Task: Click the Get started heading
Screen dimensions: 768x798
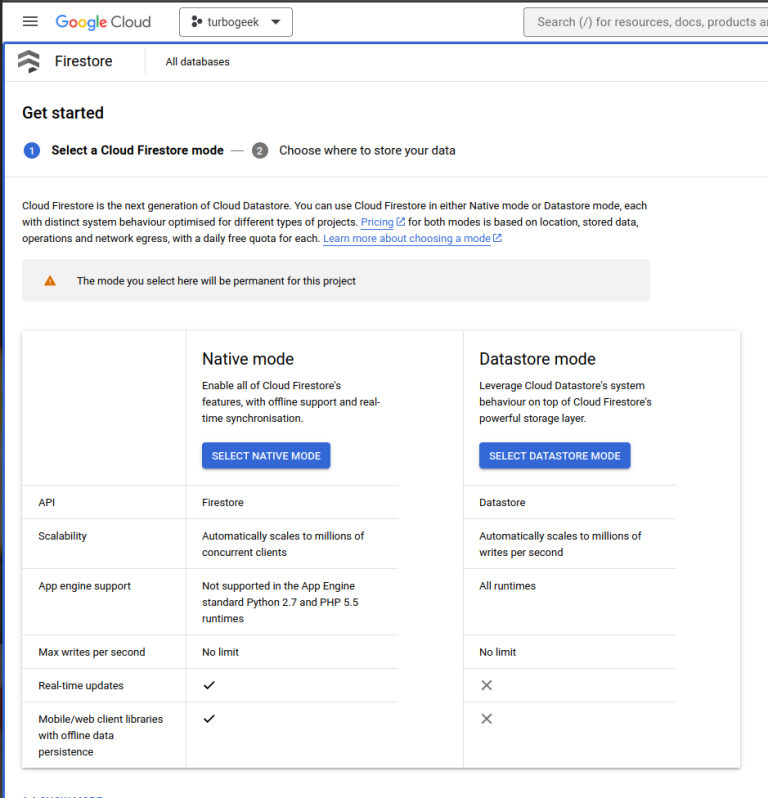Action: 63,112
